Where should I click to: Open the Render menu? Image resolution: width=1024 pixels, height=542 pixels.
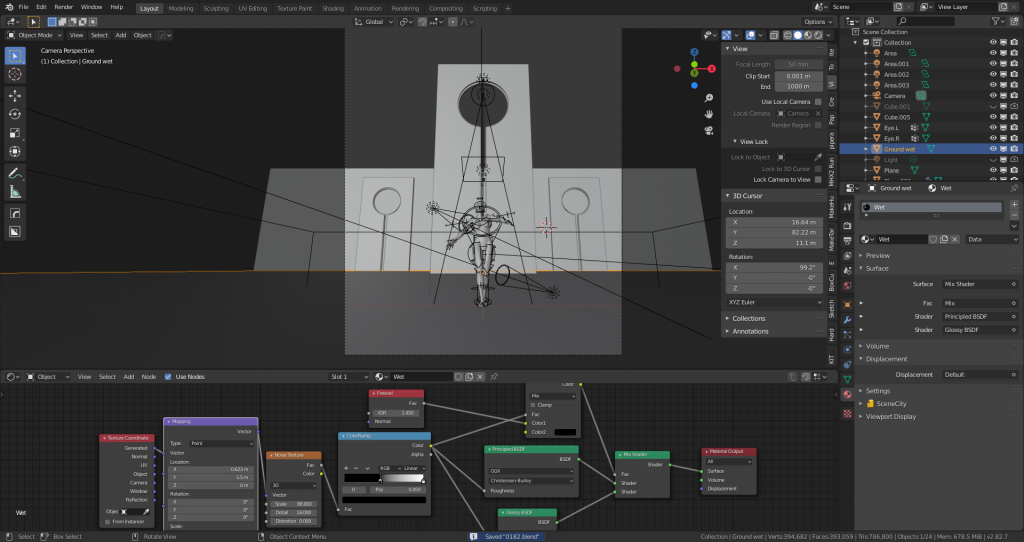click(x=63, y=7)
